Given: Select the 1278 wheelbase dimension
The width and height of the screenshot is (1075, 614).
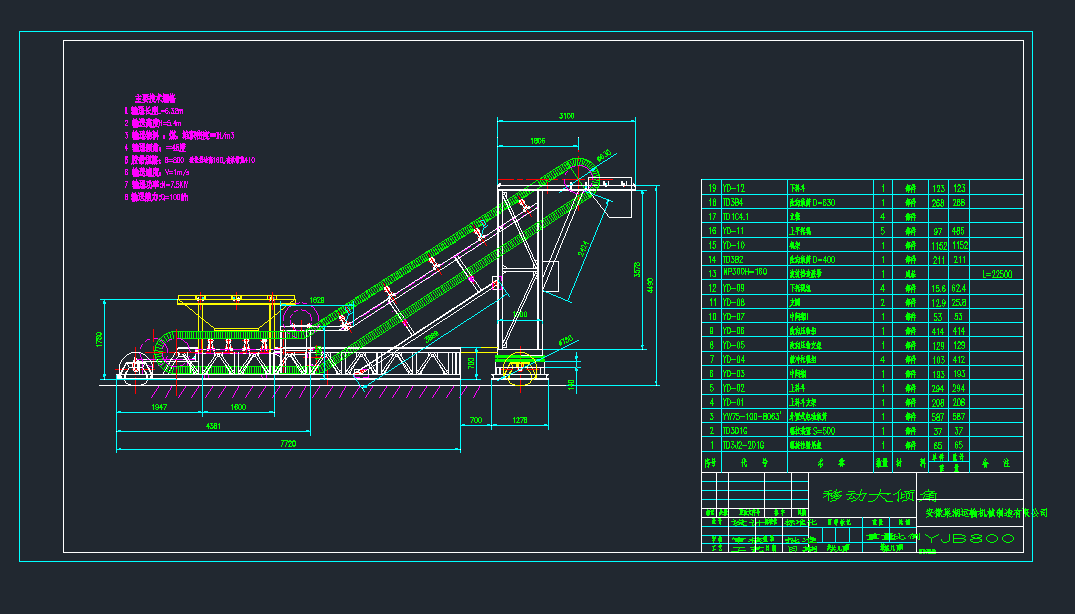Looking at the screenshot, I should (x=521, y=422).
